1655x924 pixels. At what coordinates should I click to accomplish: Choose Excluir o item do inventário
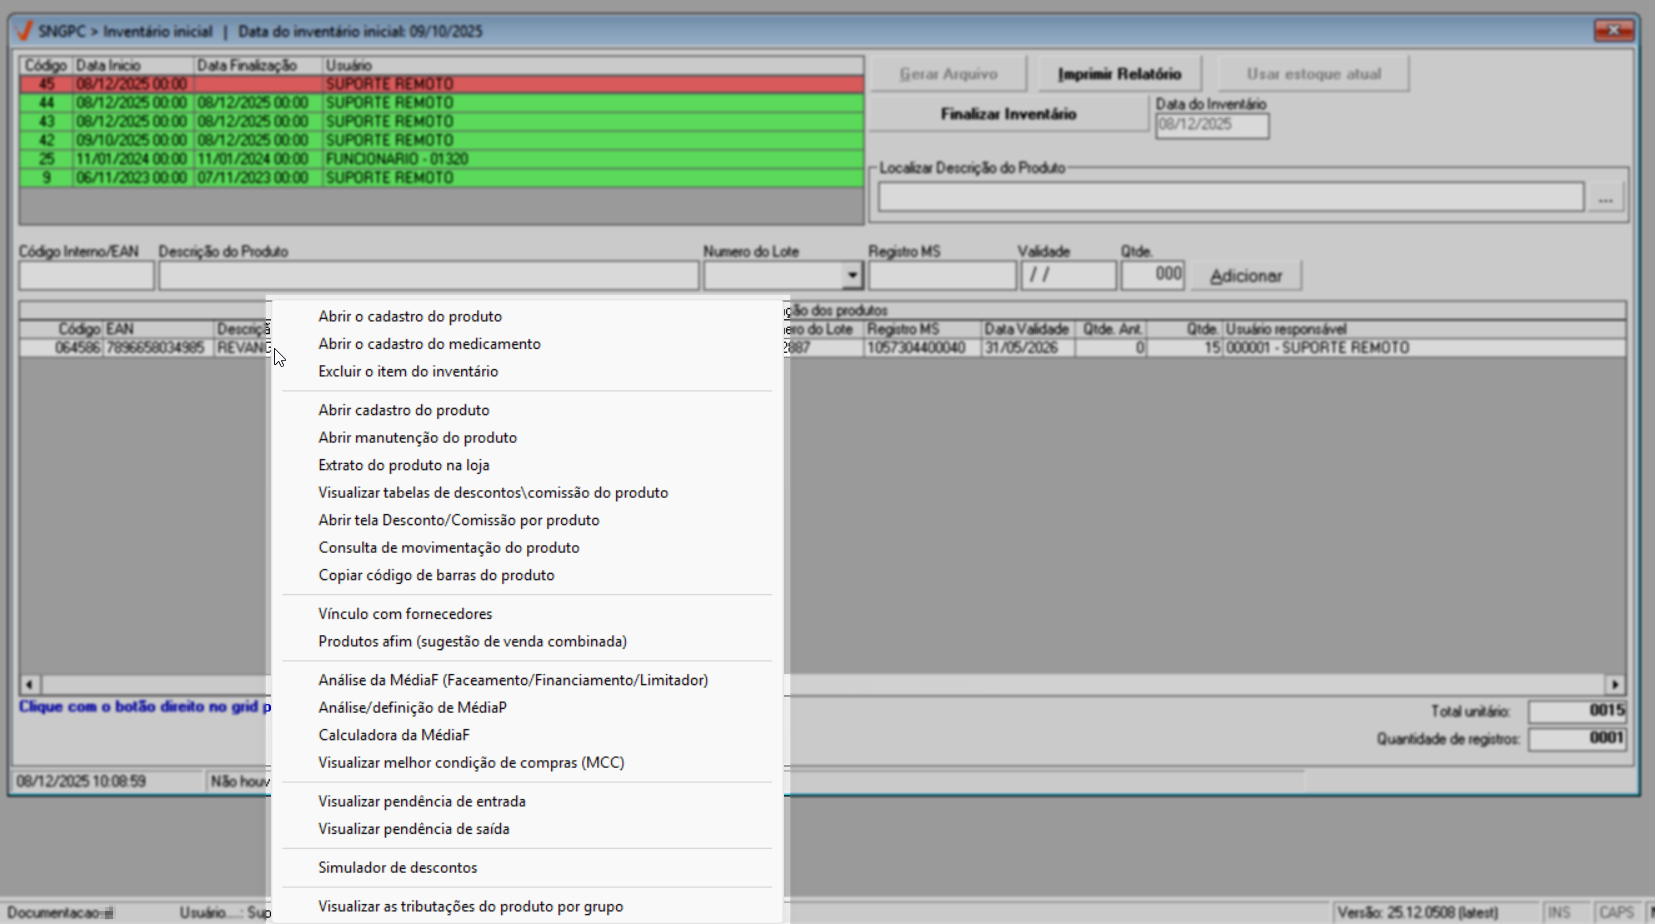(x=408, y=371)
